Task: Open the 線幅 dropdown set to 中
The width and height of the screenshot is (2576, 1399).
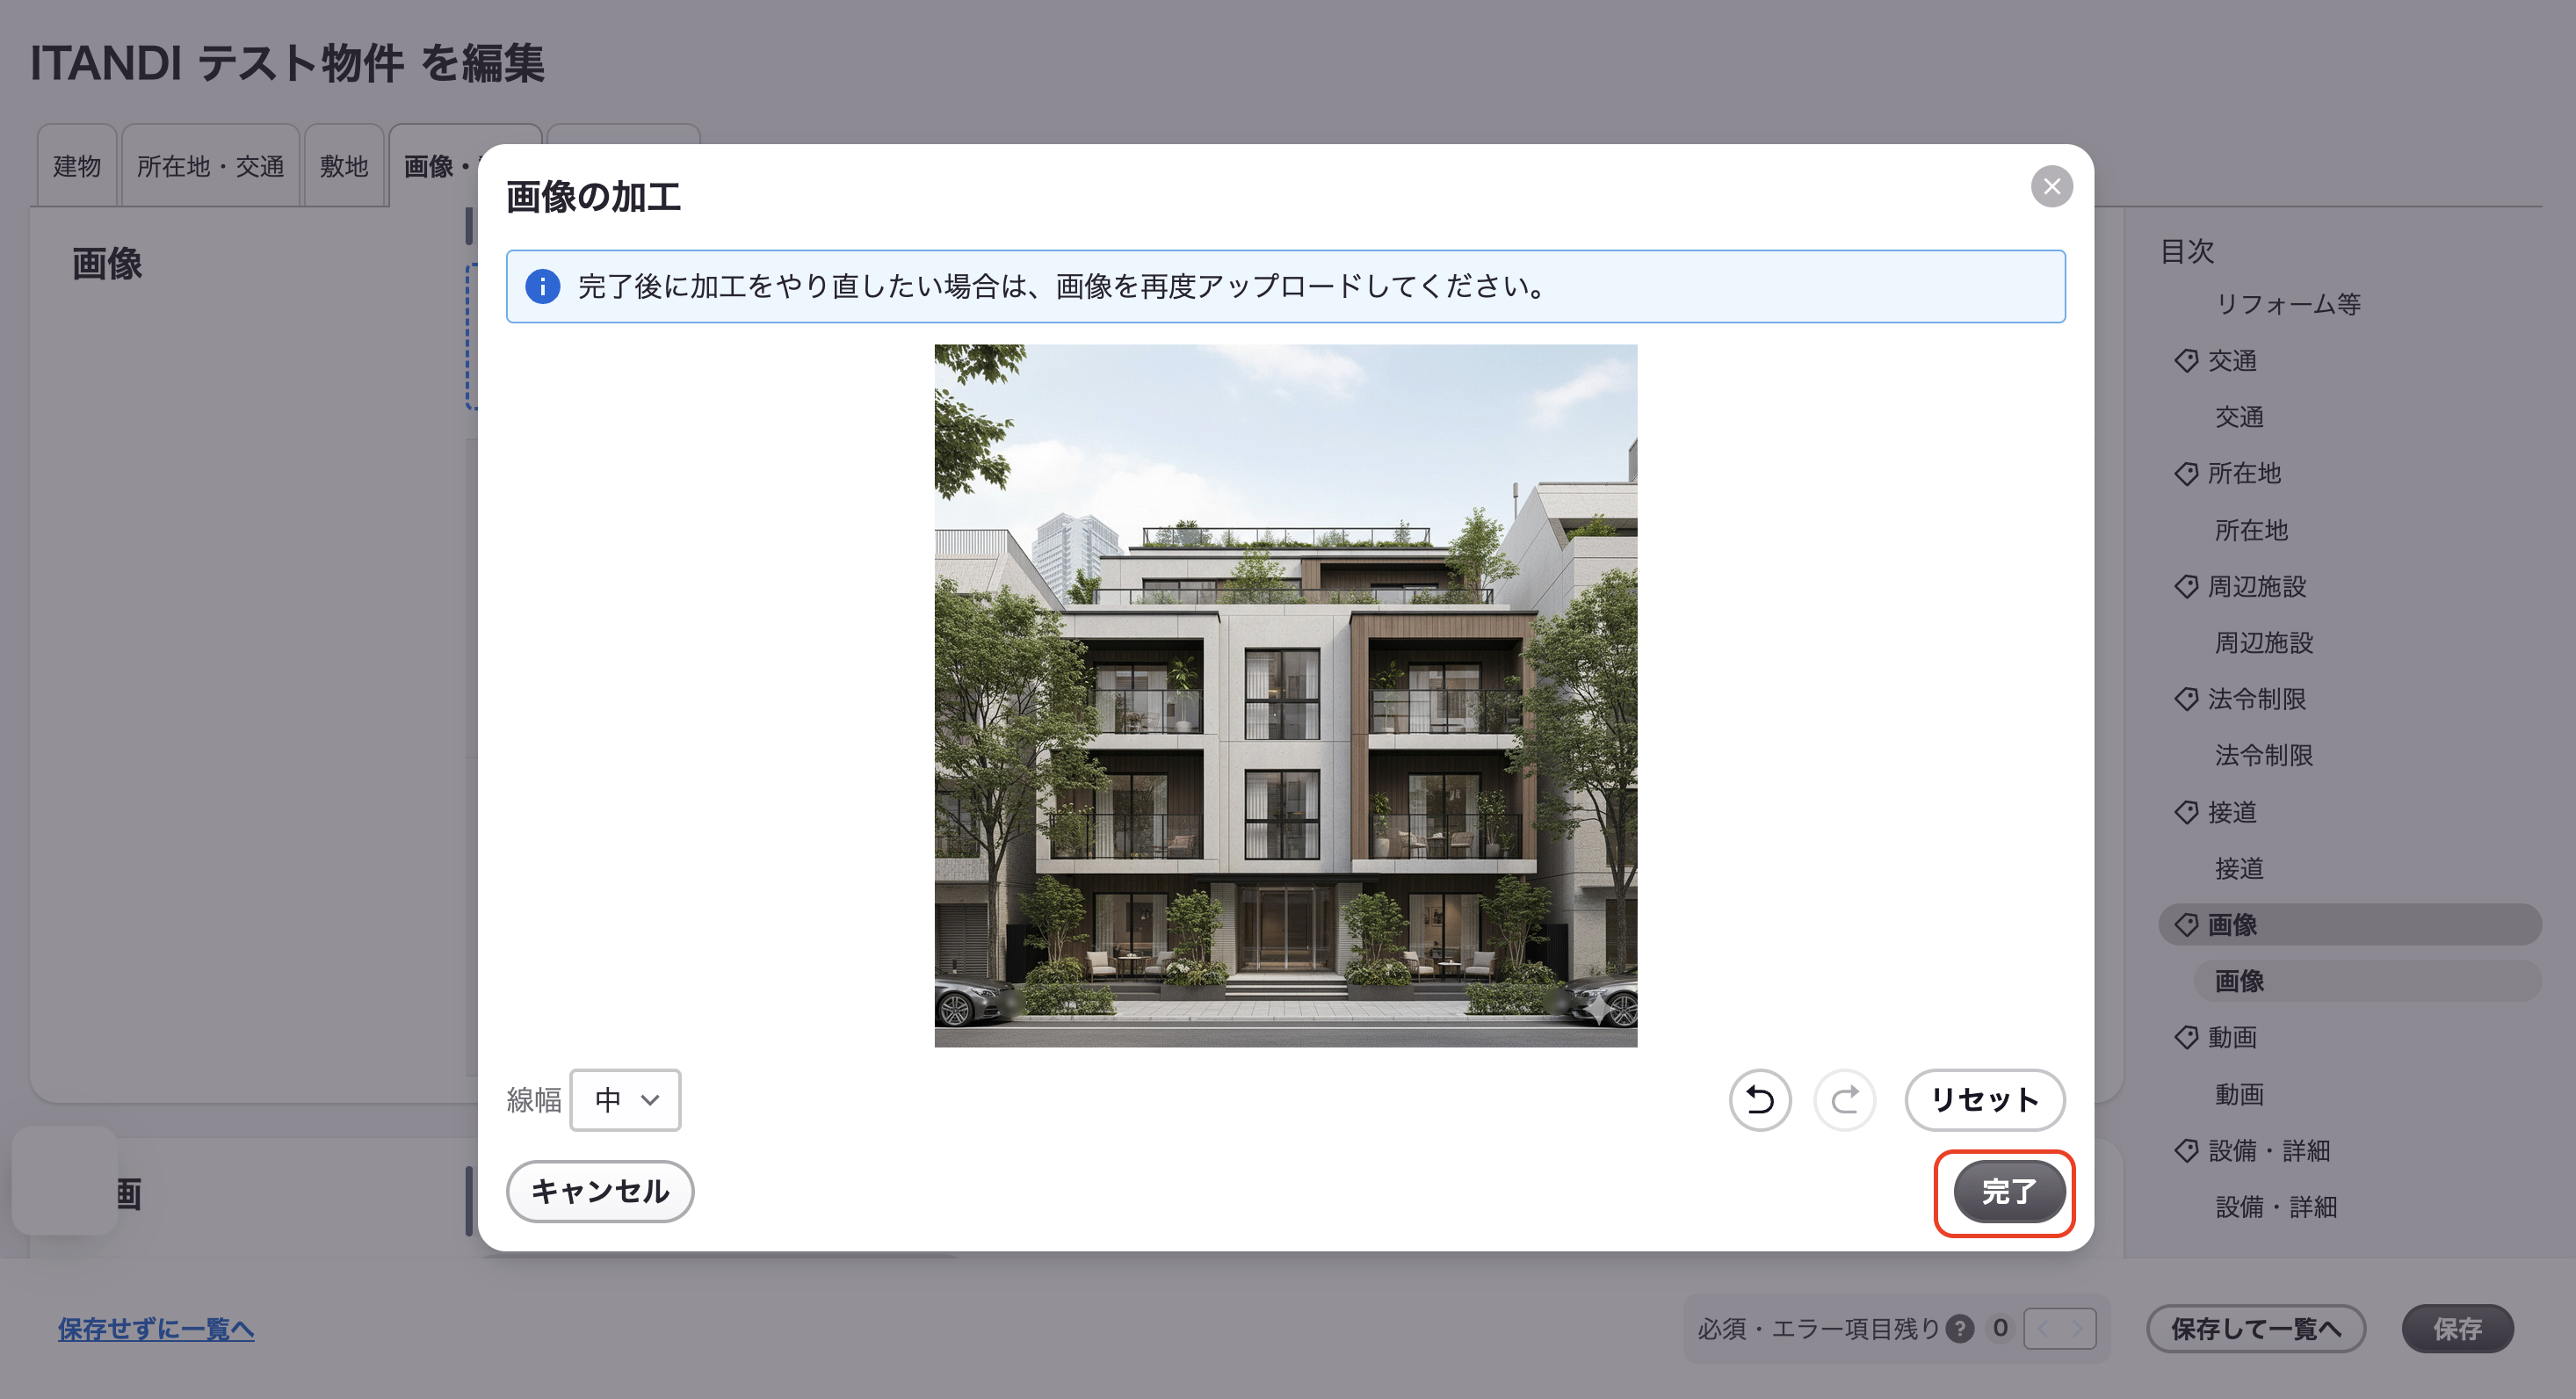Action: click(625, 1099)
